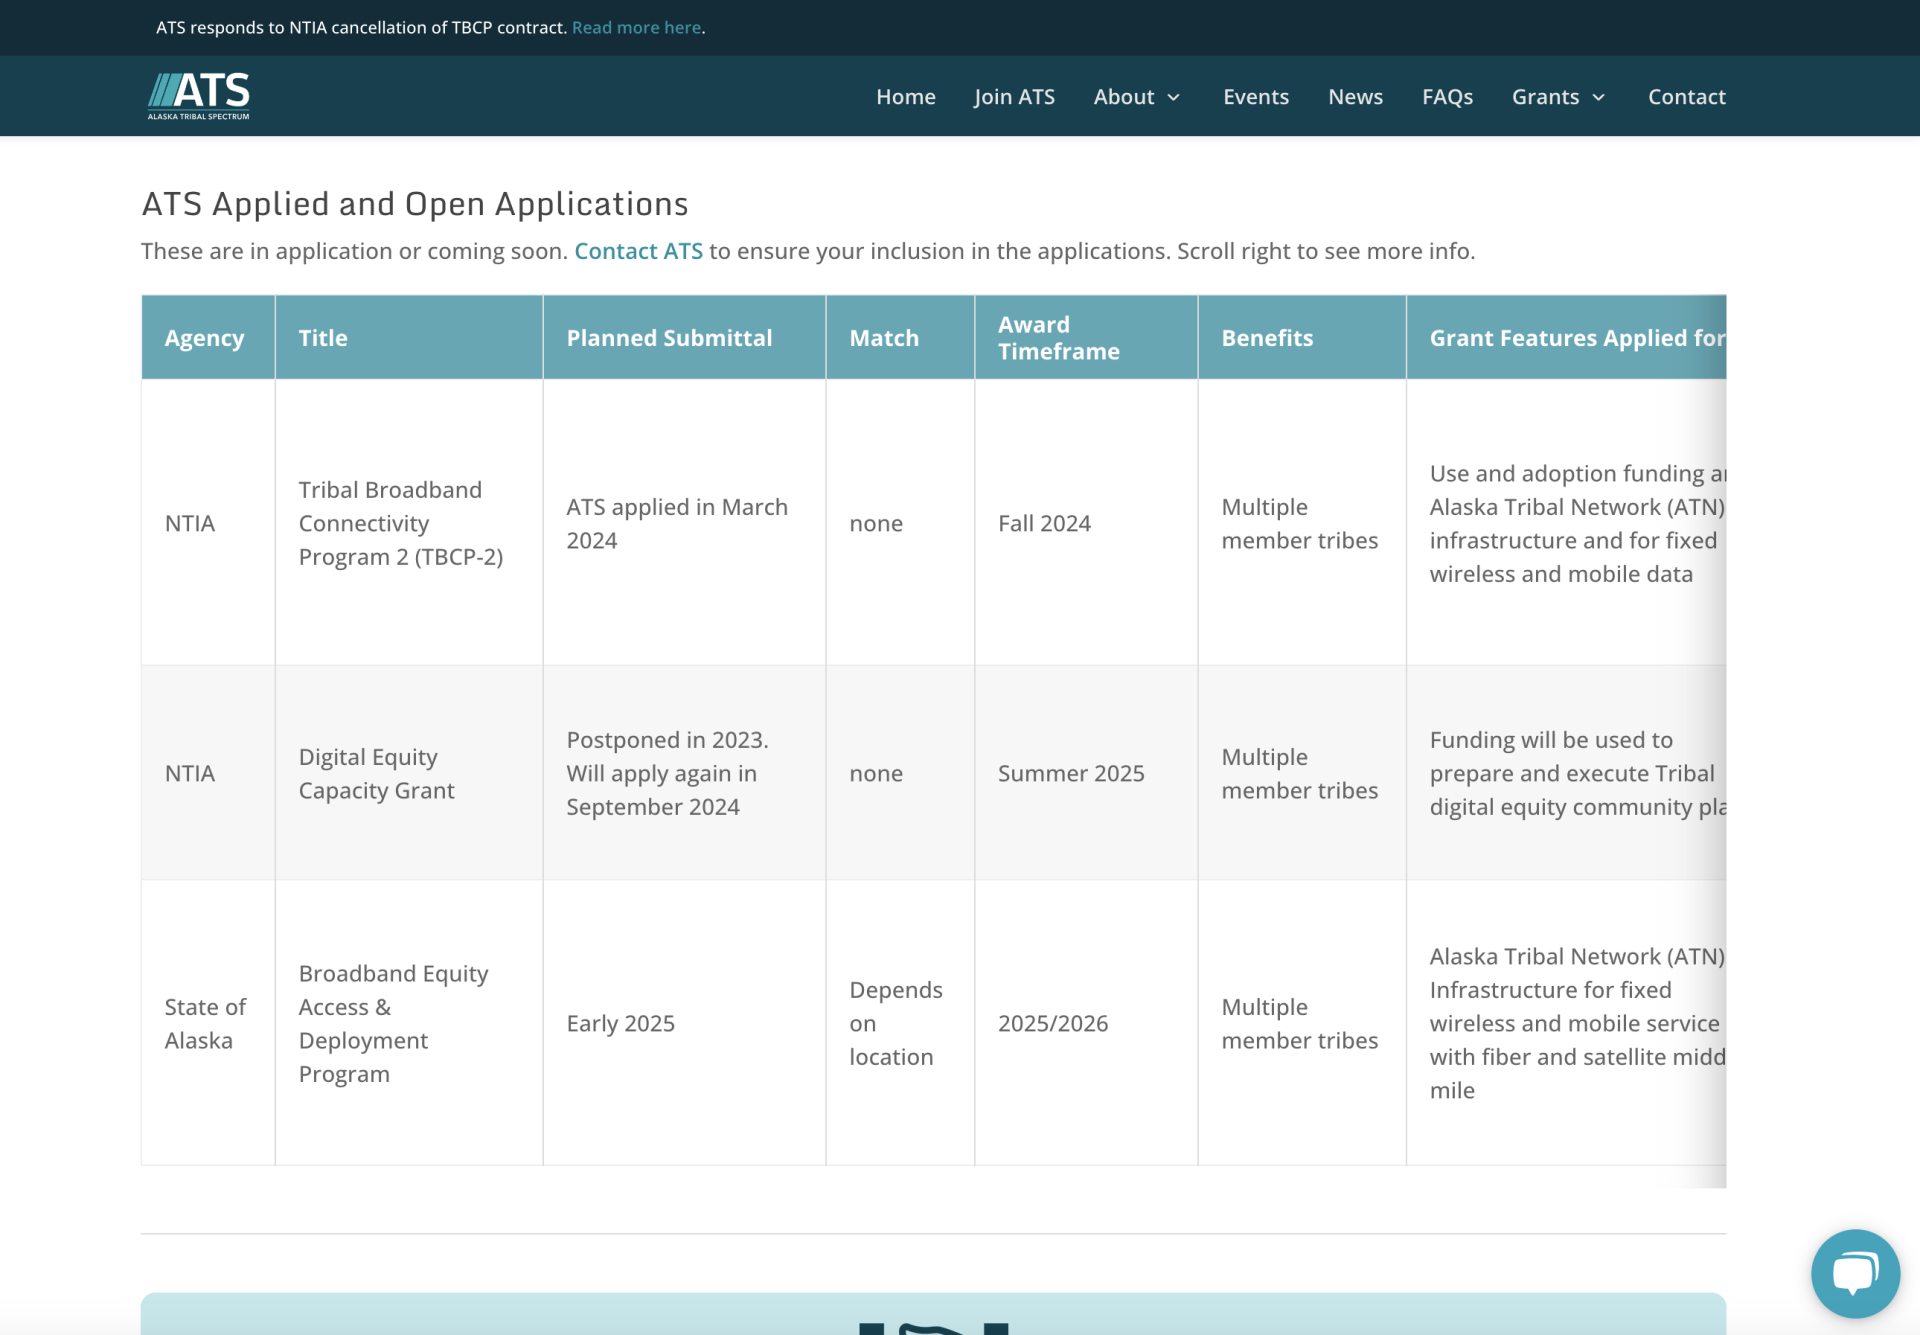
Task: Open the News section
Action: click(1355, 97)
